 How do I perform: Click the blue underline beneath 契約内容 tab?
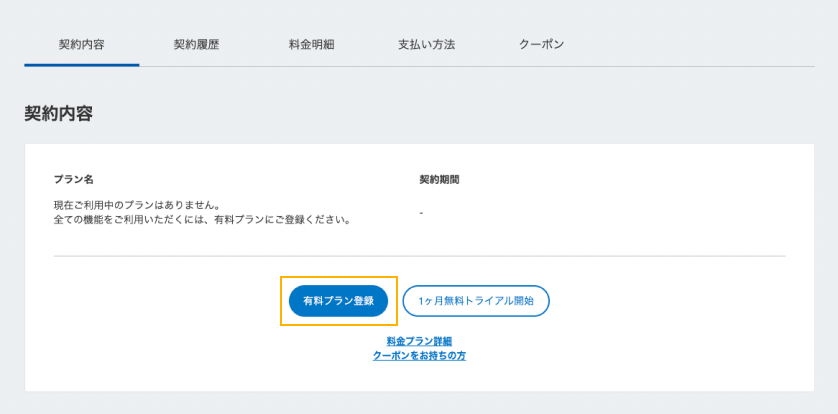pyautogui.click(x=81, y=65)
